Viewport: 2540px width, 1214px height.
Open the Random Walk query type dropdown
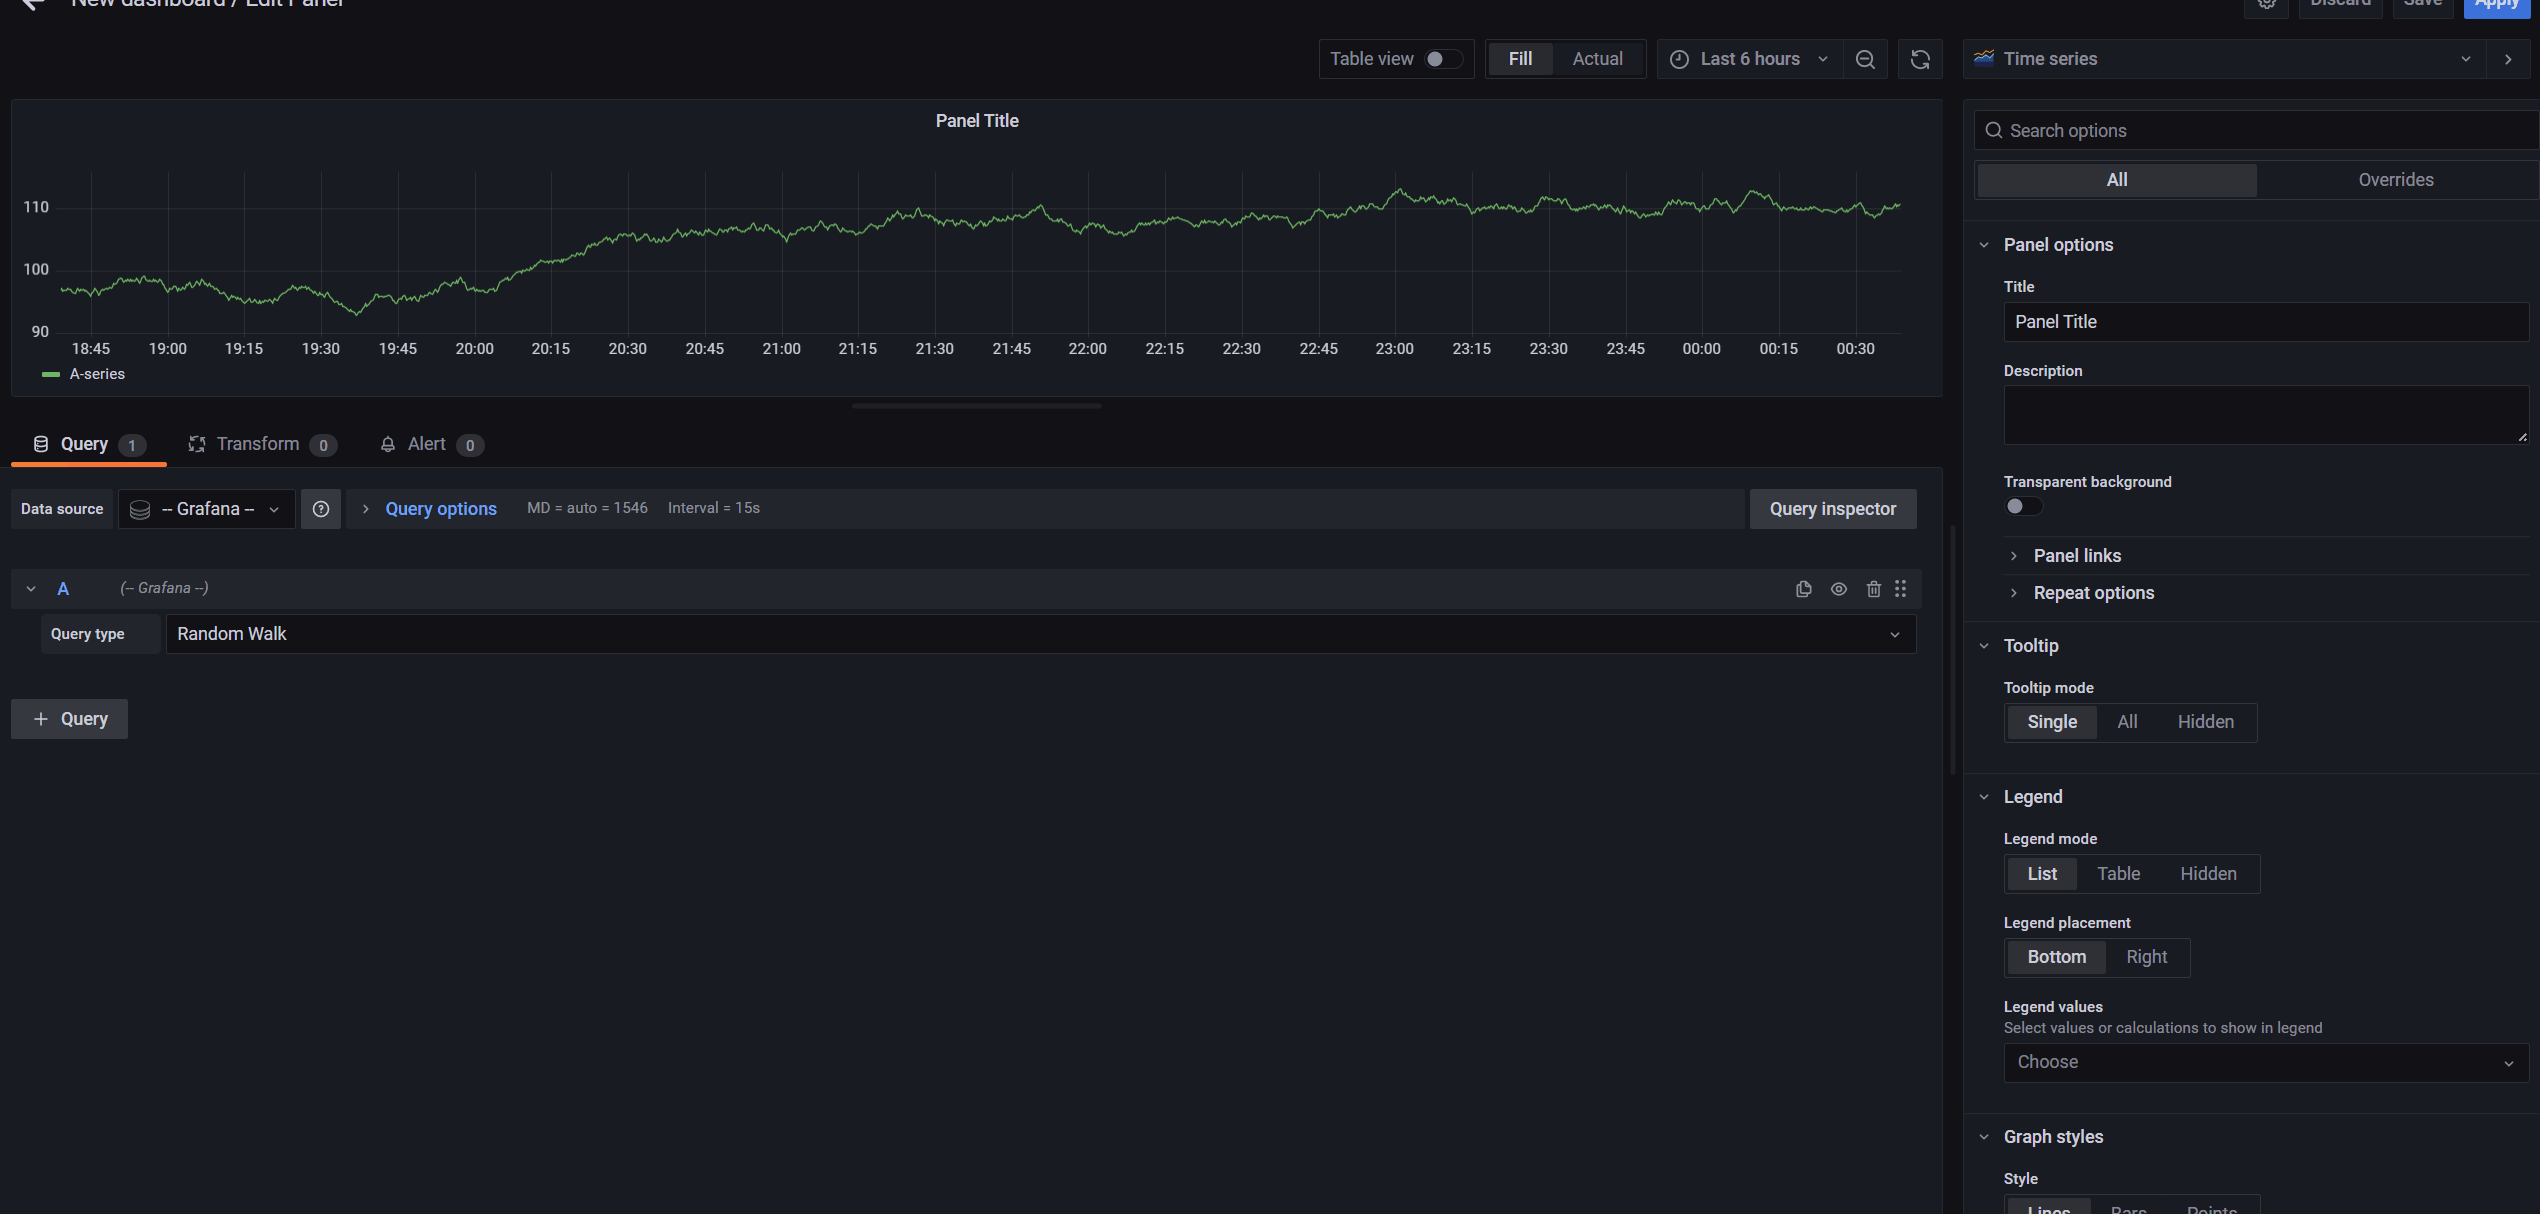(1040, 634)
